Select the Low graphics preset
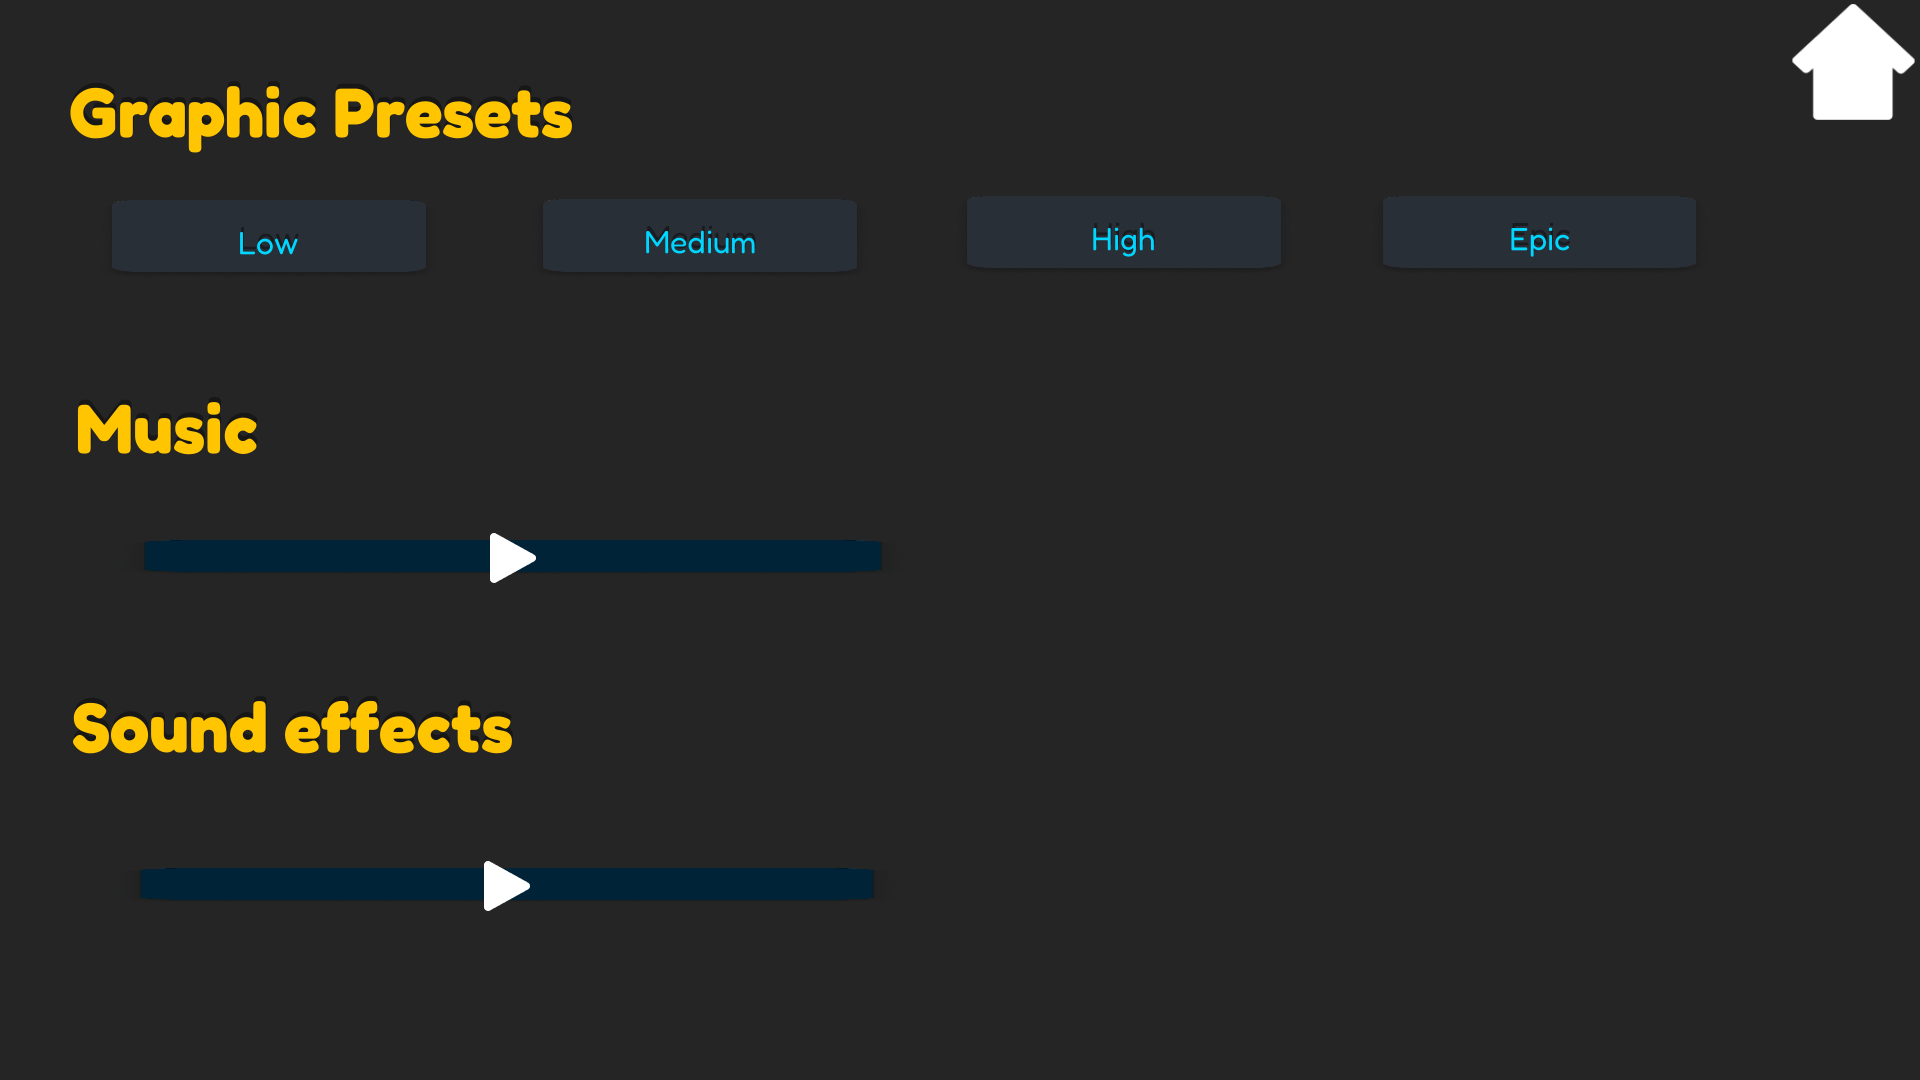The width and height of the screenshot is (1920, 1080). coord(268,237)
